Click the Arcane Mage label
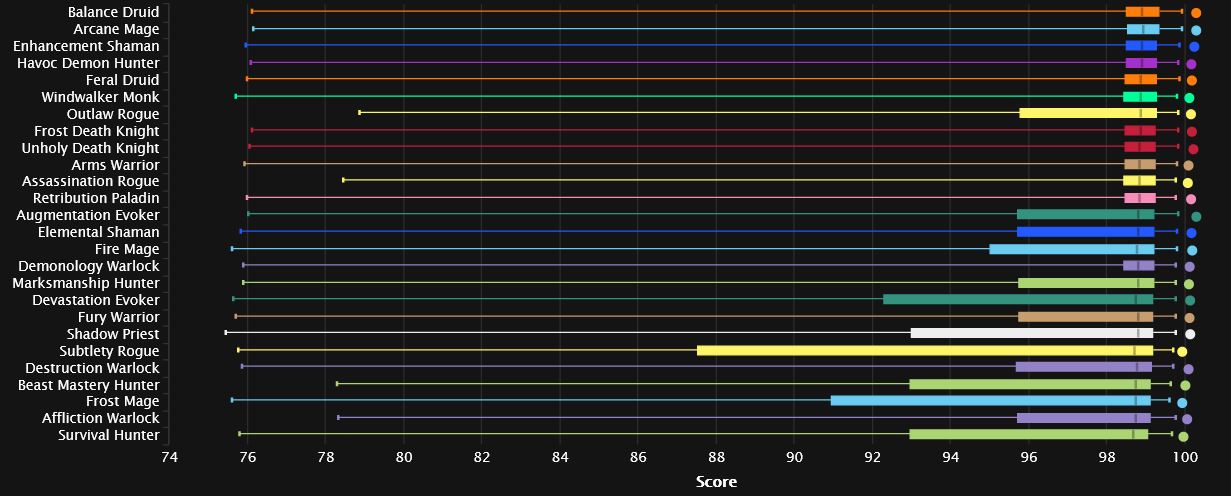Viewport: 1231px width, 496px height. (116, 29)
